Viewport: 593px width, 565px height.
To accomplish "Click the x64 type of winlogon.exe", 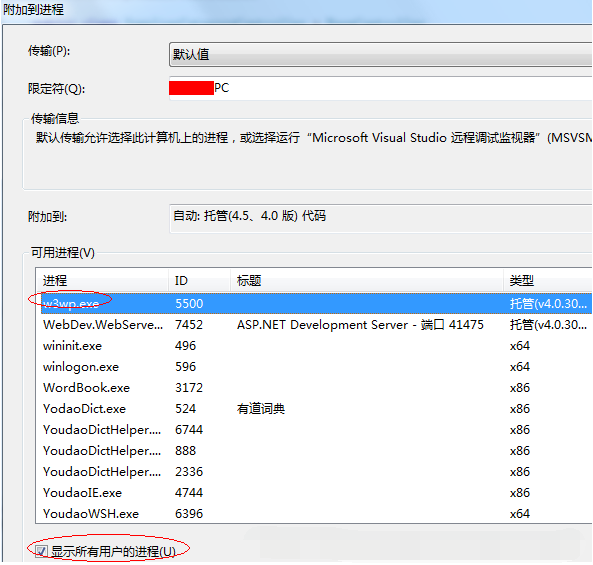I will [x=520, y=367].
